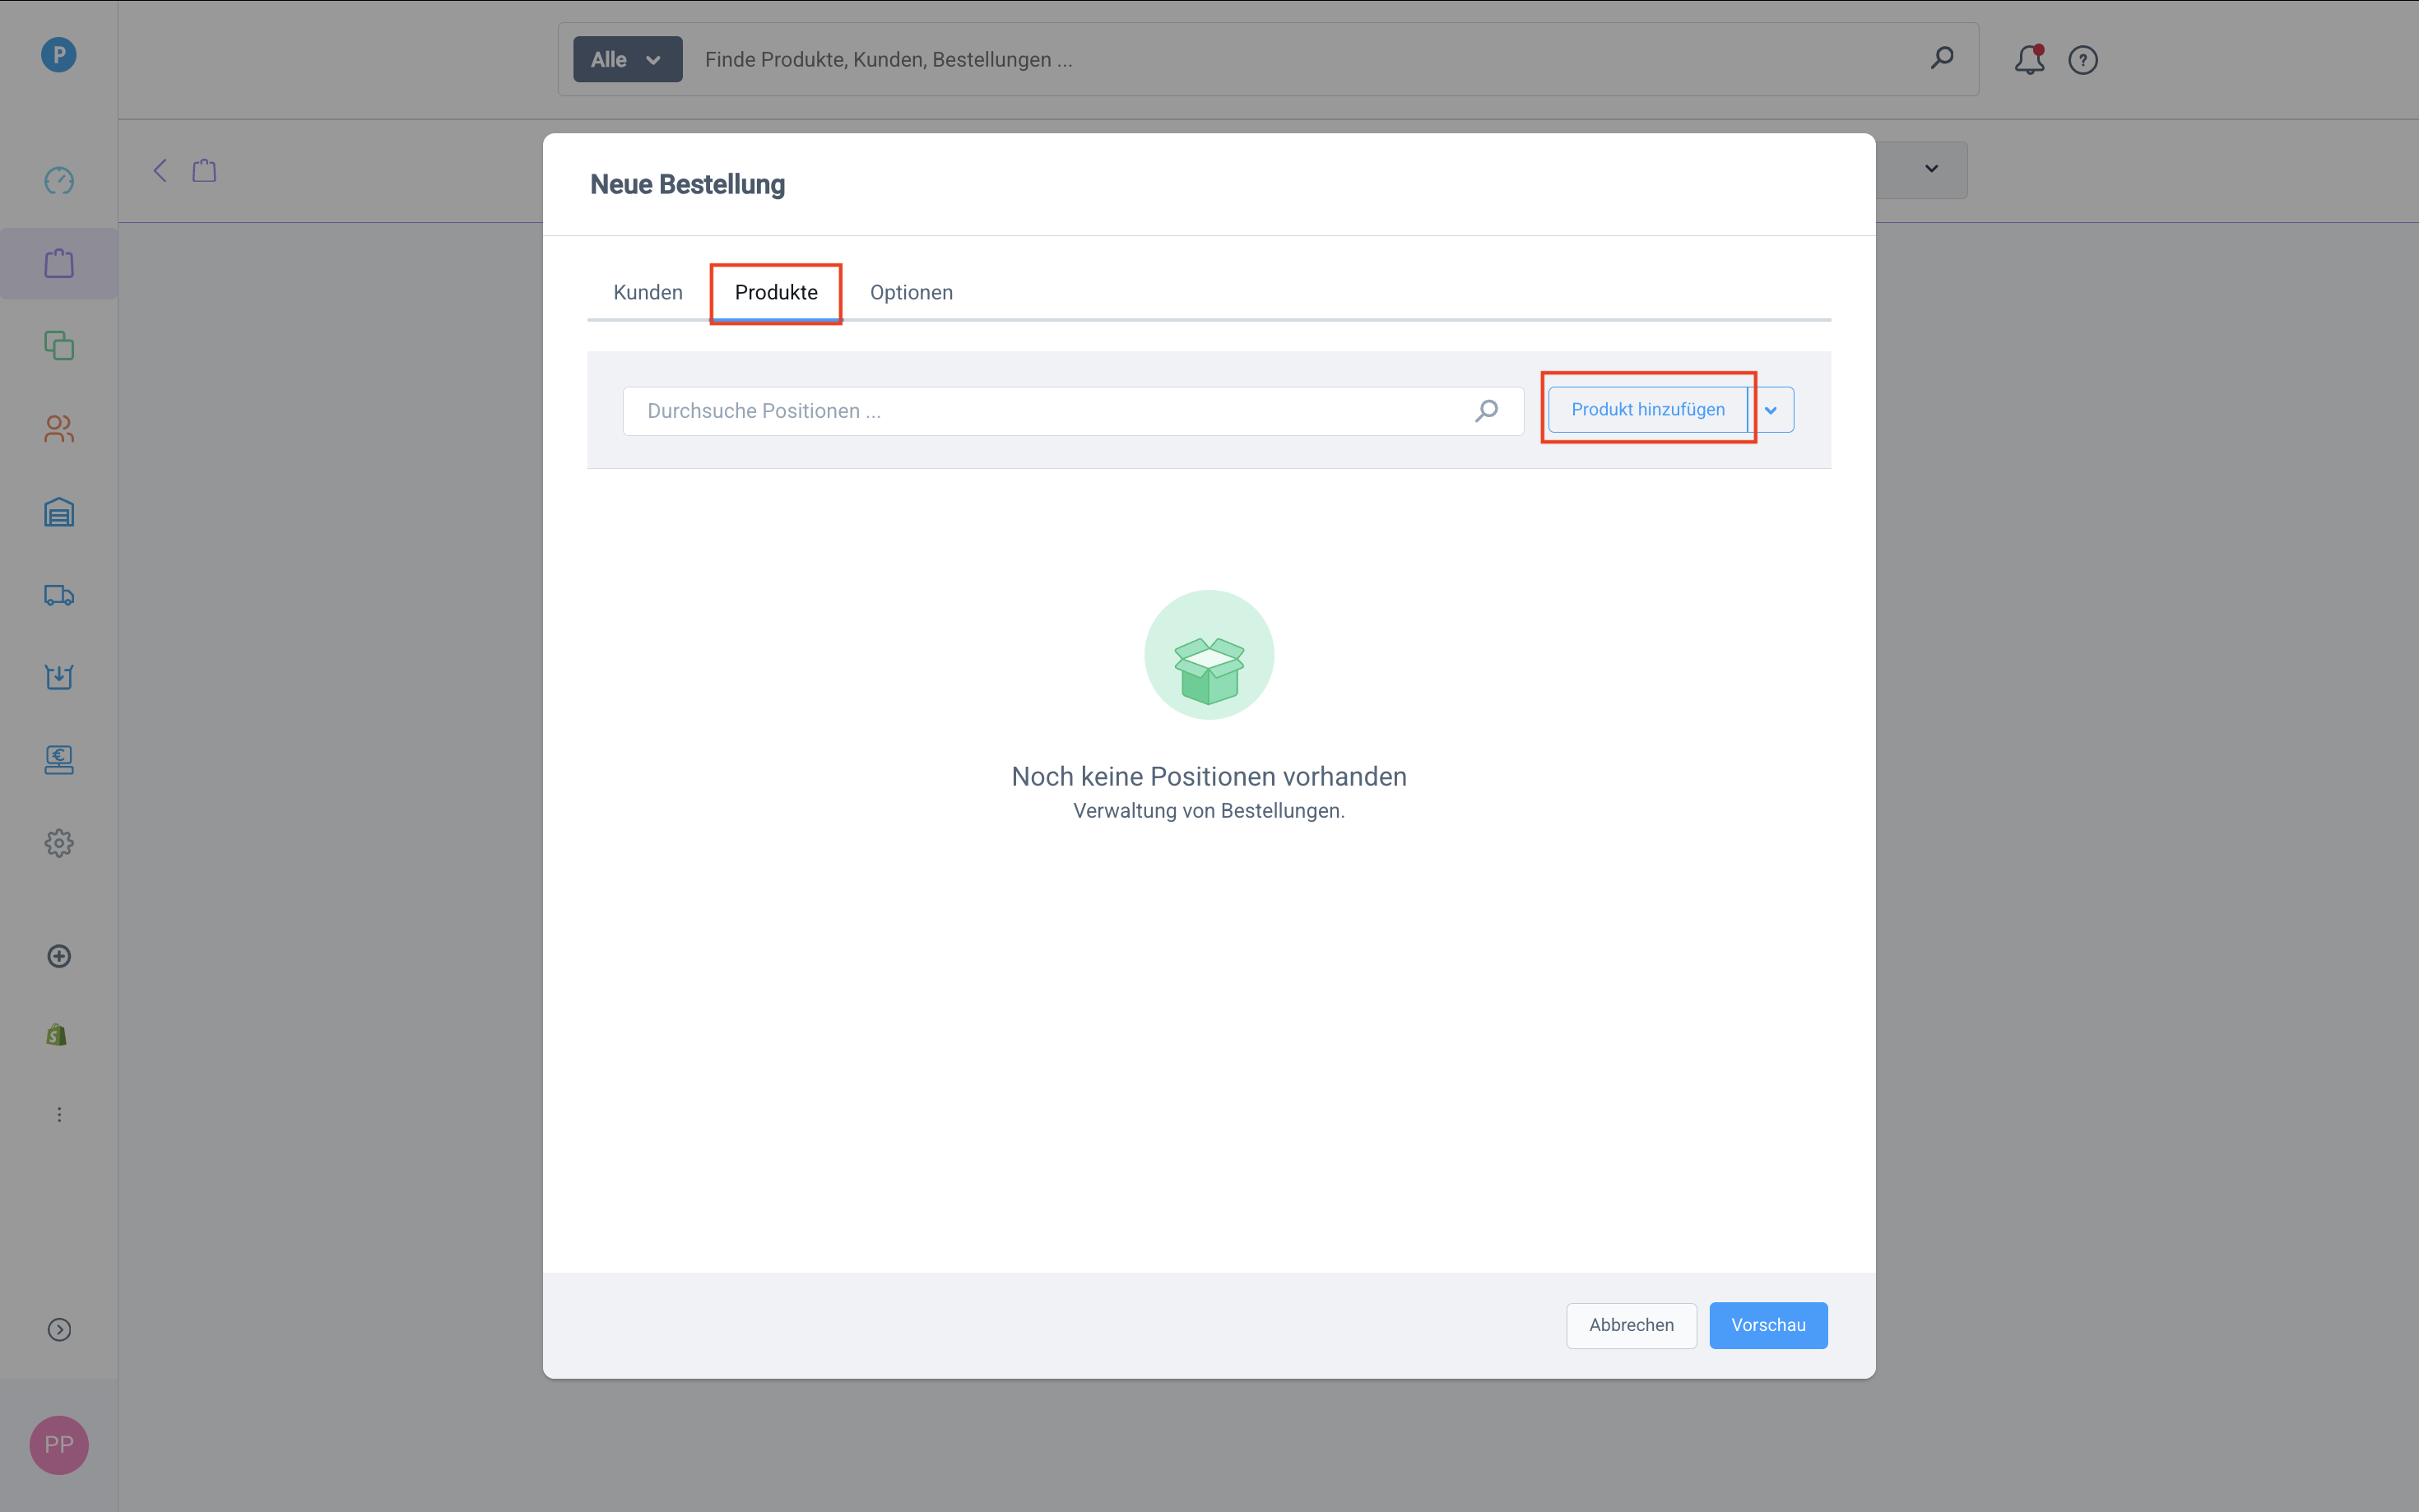This screenshot has width=2419, height=1512.
Task: Click the delivery truck sidebar icon
Action: tap(59, 595)
